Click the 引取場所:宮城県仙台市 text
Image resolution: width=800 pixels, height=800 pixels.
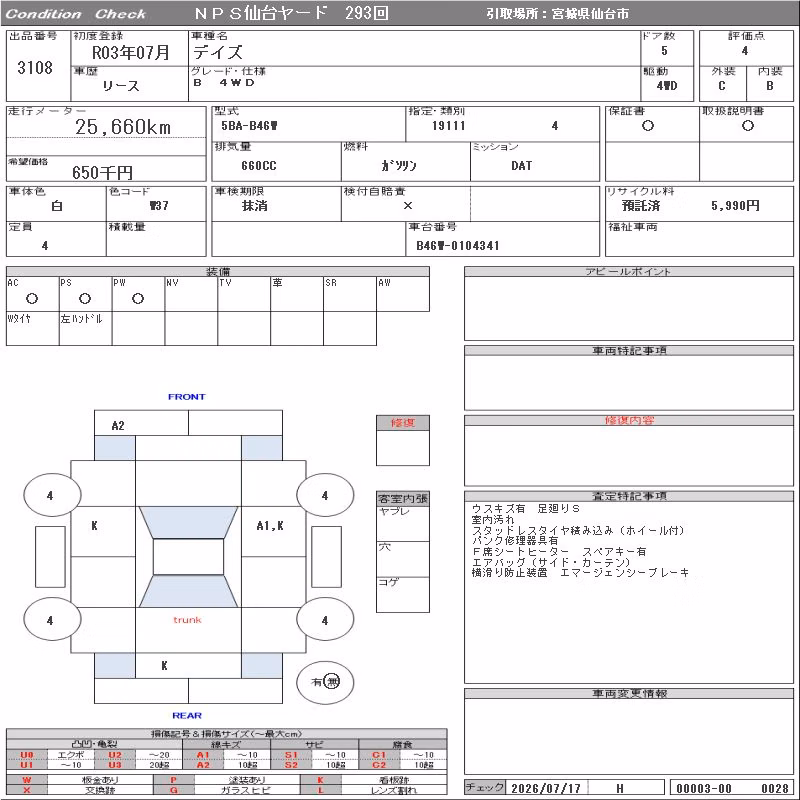click(x=557, y=14)
